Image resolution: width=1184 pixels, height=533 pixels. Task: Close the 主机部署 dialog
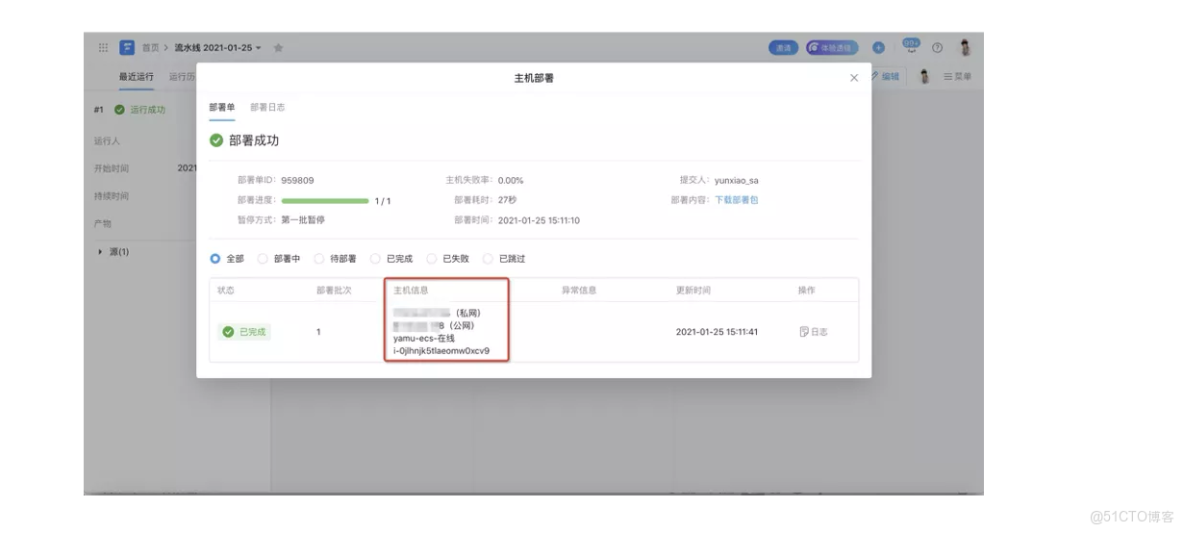(854, 78)
